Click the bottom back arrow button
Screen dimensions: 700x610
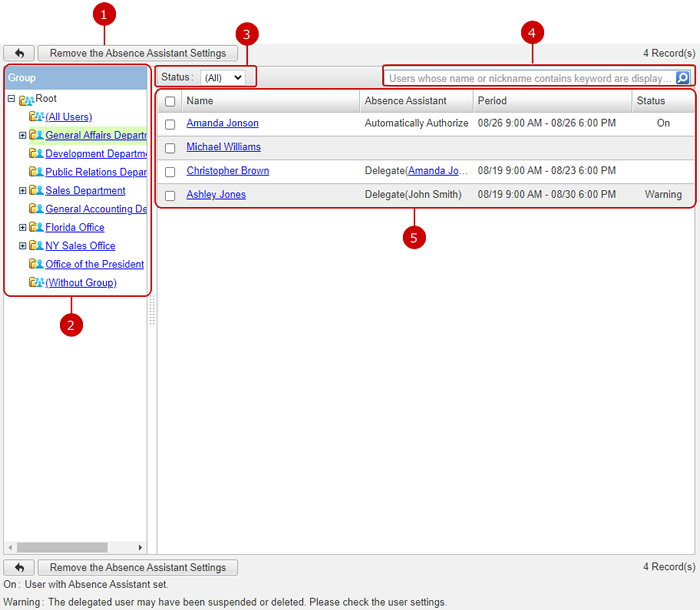pyautogui.click(x=19, y=568)
